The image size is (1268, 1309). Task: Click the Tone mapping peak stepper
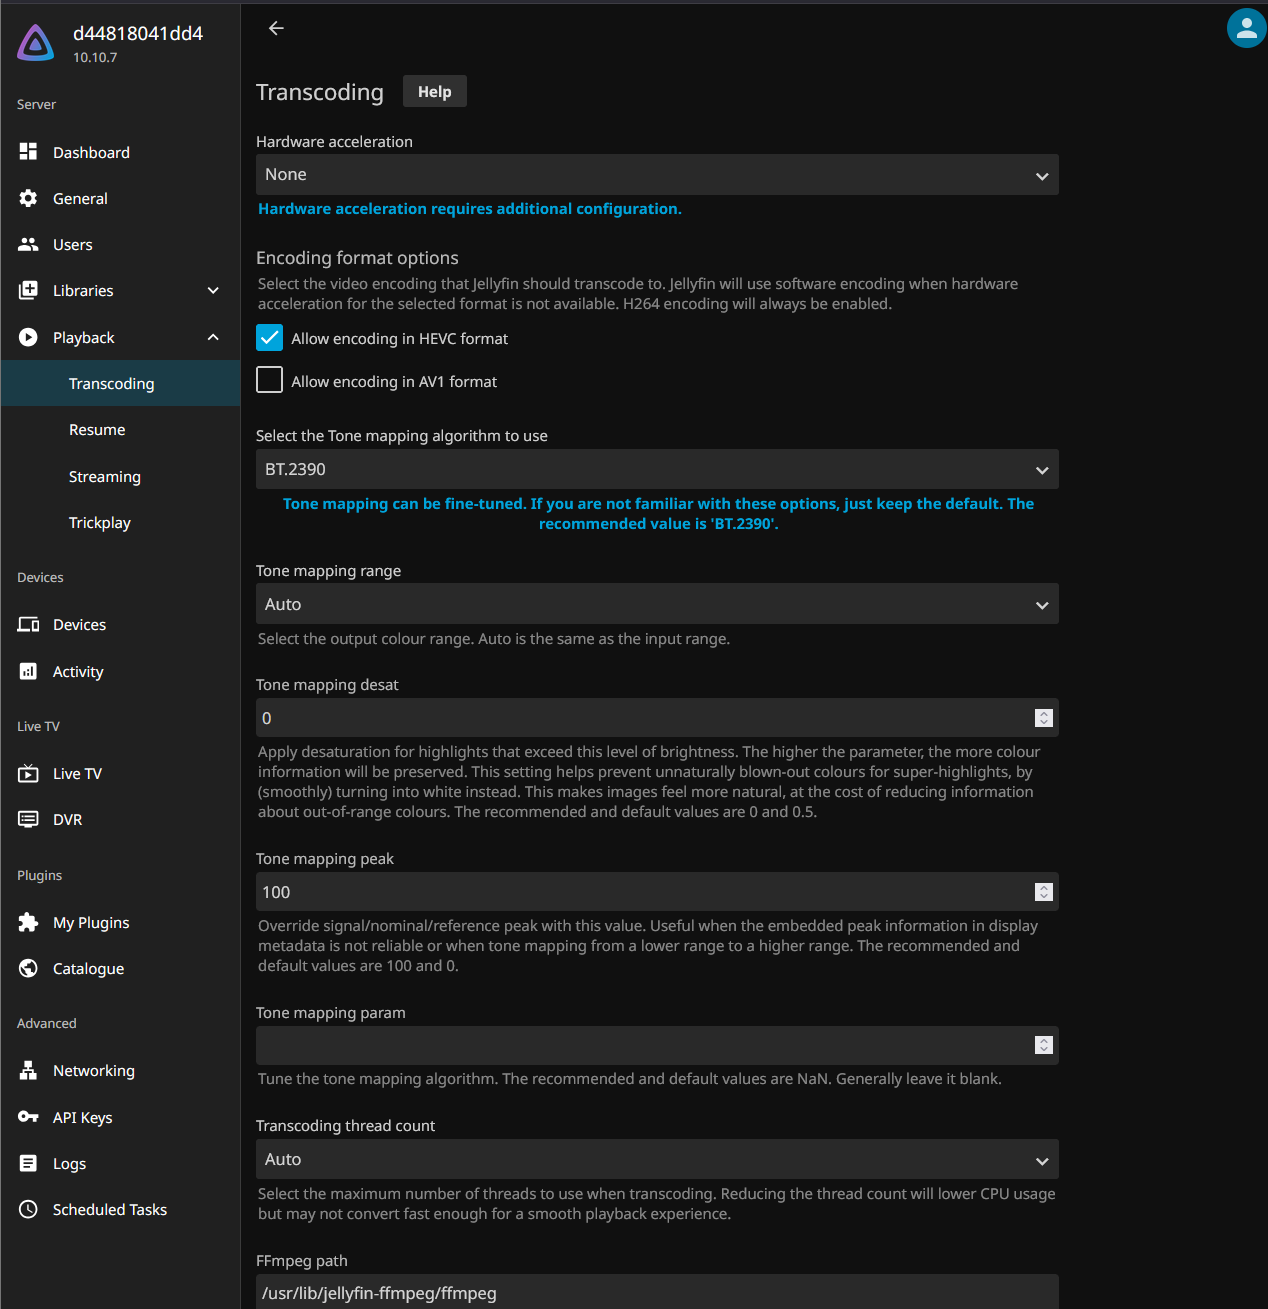click(x=1043, y=892)
